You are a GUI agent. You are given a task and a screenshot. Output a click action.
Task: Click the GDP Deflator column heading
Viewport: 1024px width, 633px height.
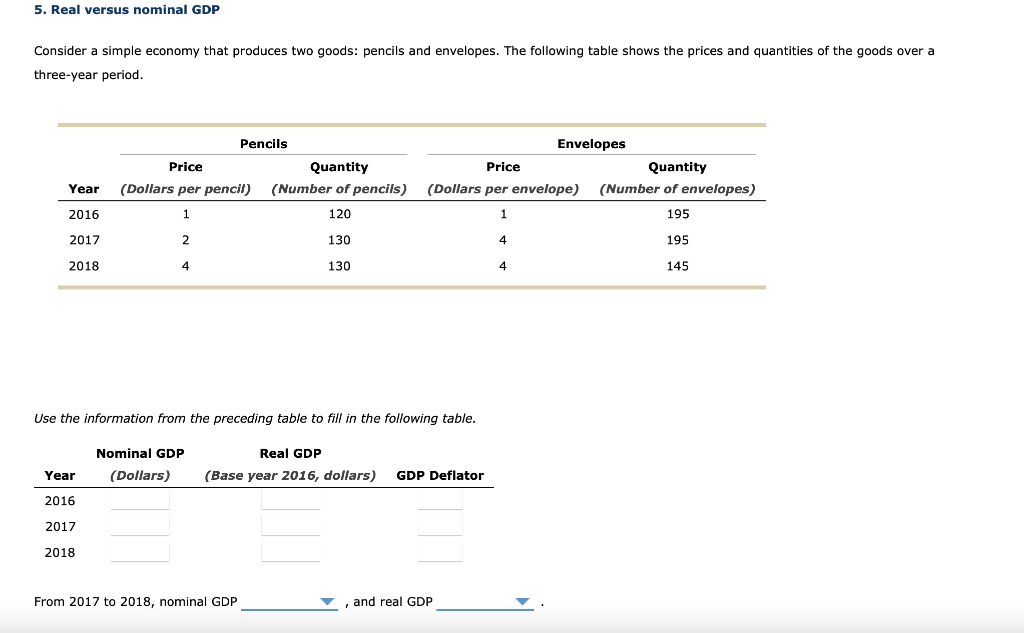440,475
